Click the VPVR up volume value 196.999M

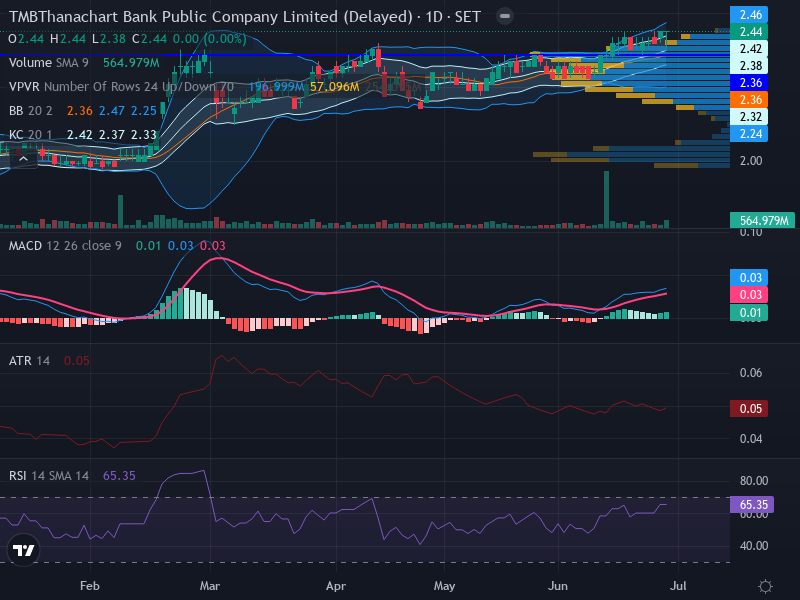pyautogui.click(x=276, y=87)
